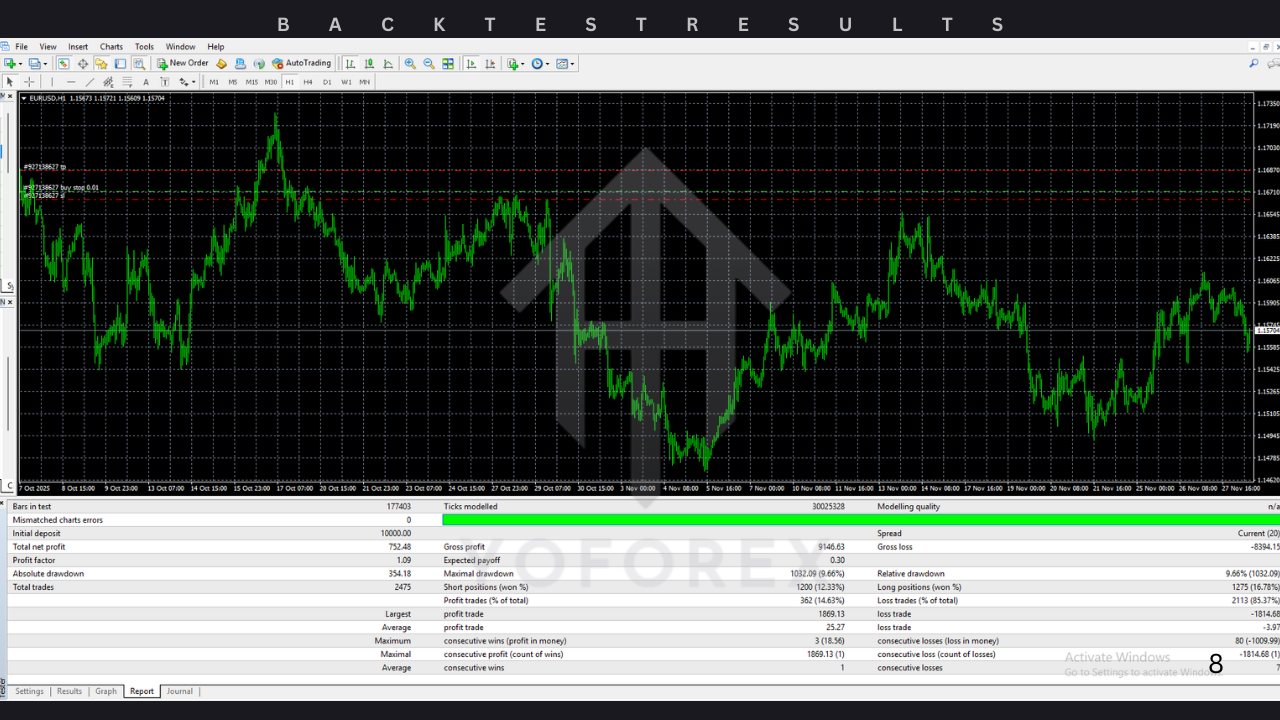This screenshot has height=720, width=1280.
Task: Zoom in on the chart
Action: tap(410, 63)
